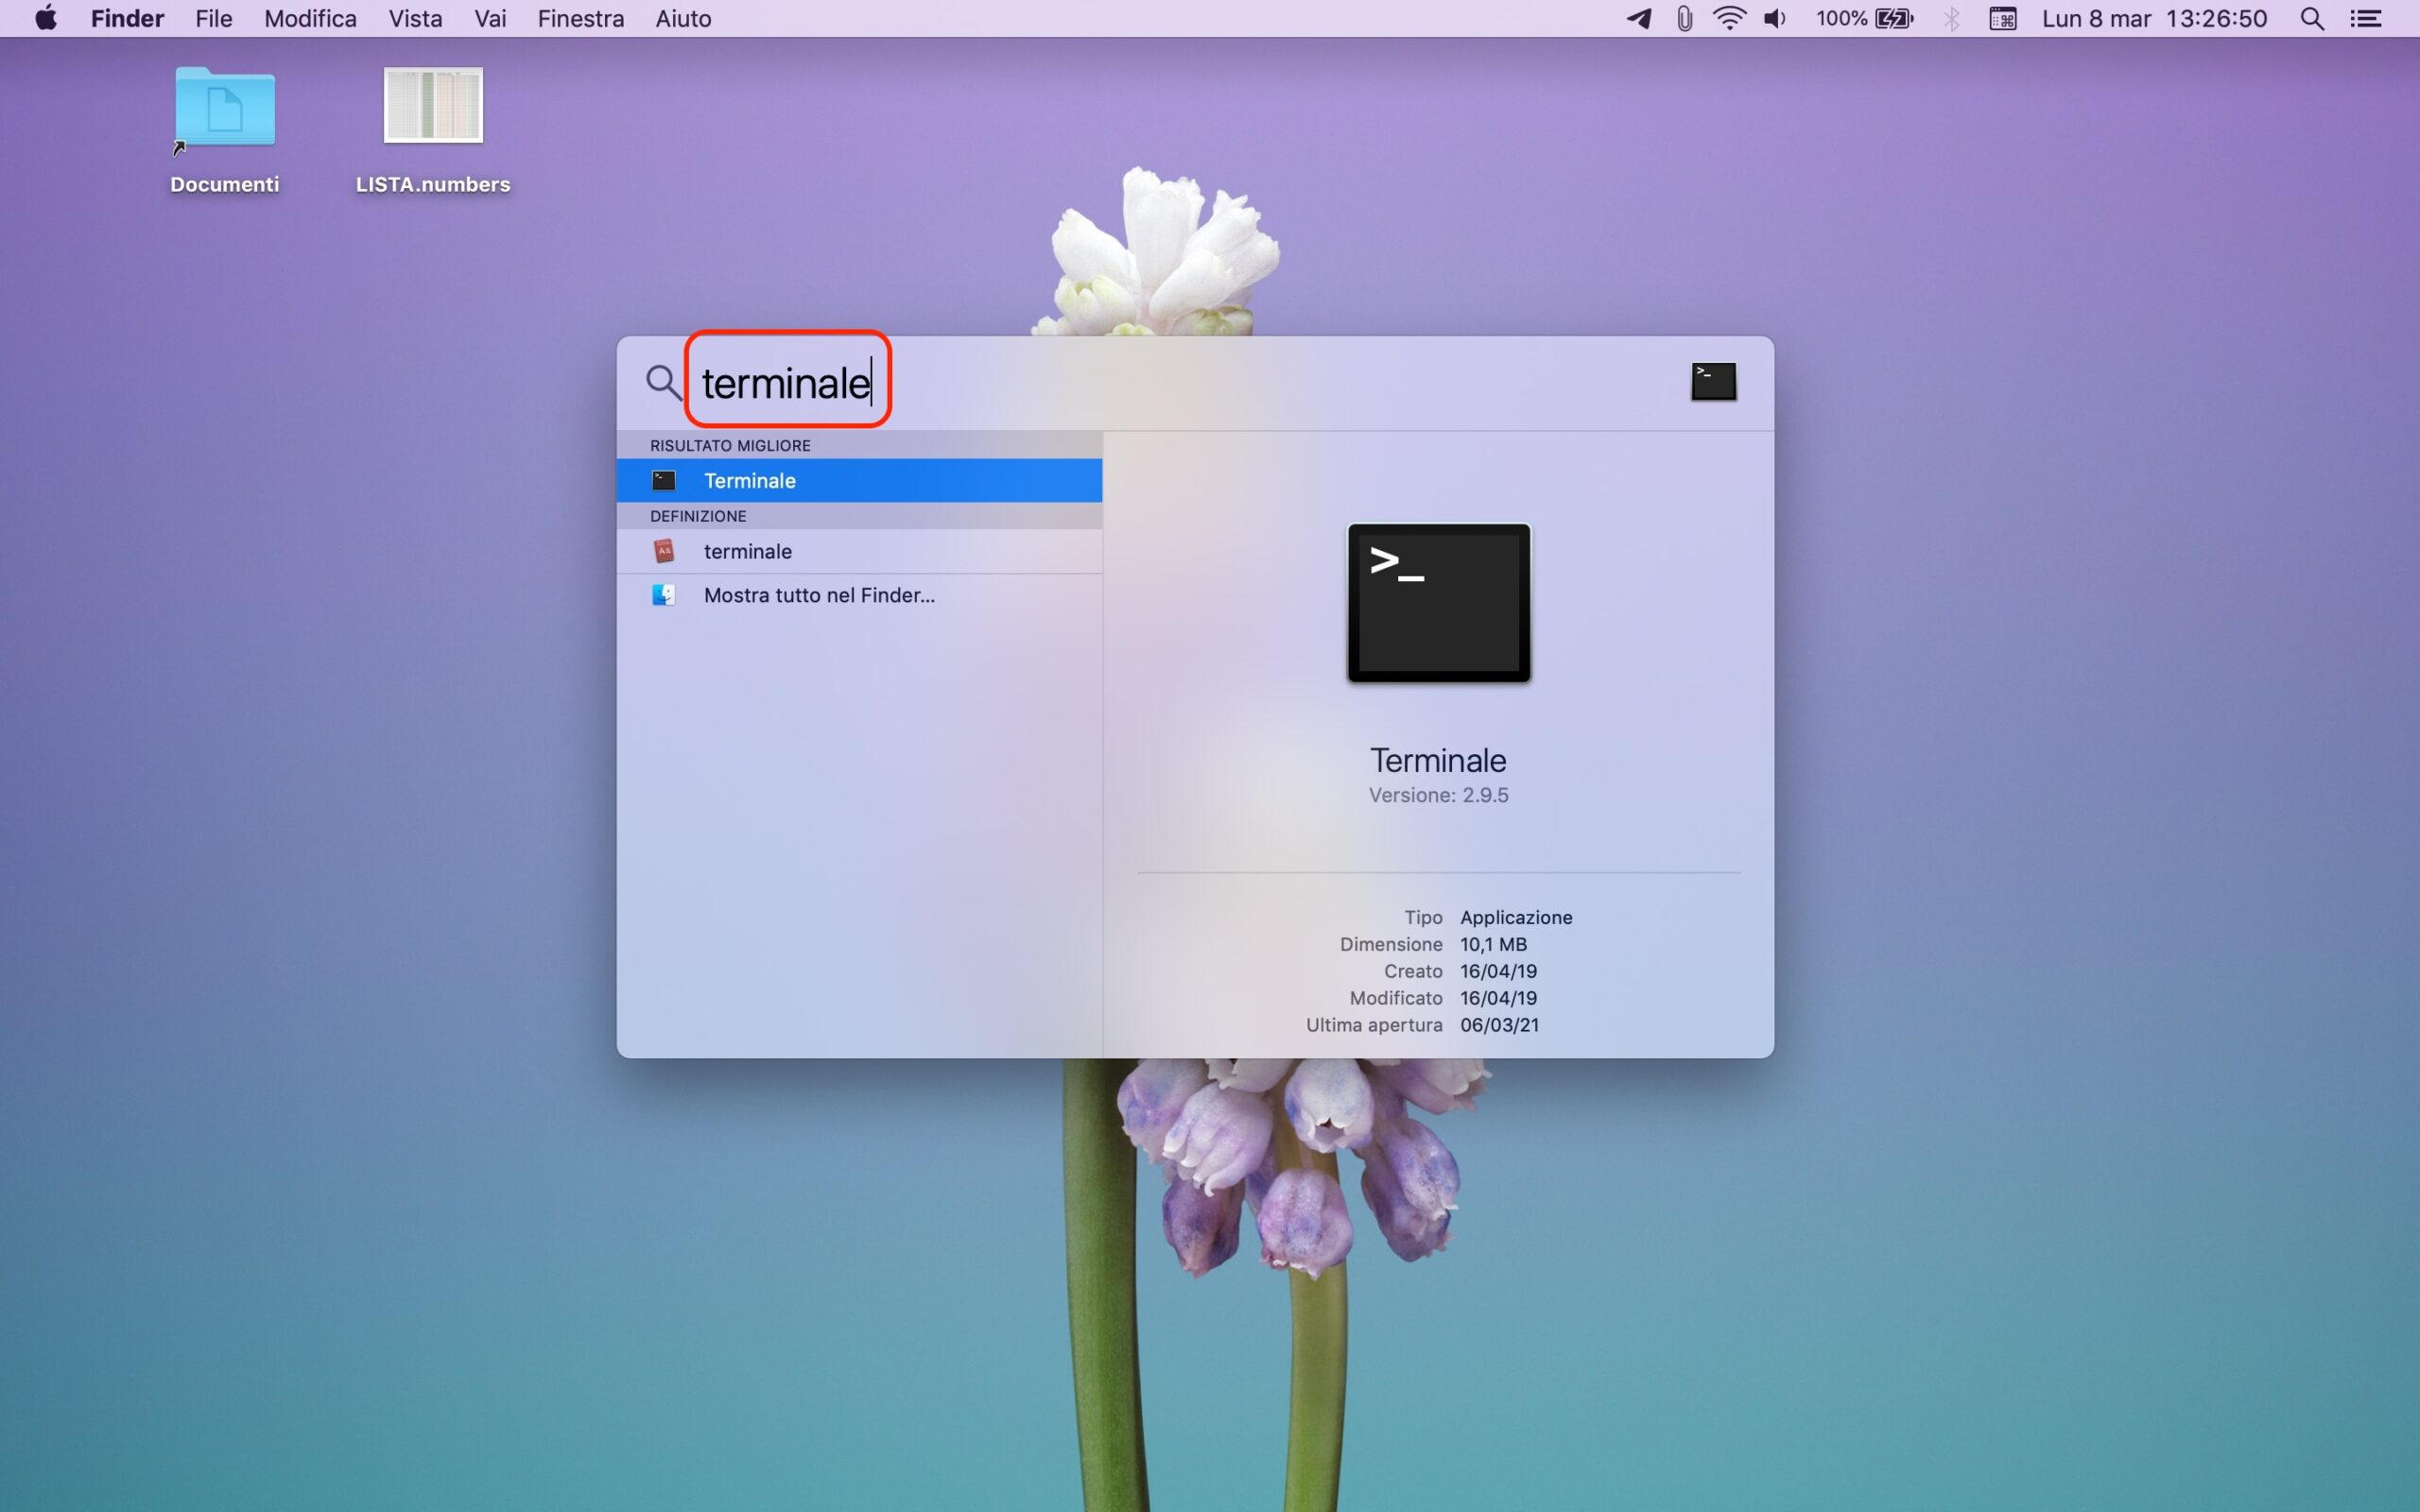Screen dimensions: 2420x1512
Task: Open the Finestra menu
Action: pyautogui.click(x=580, y=19)
